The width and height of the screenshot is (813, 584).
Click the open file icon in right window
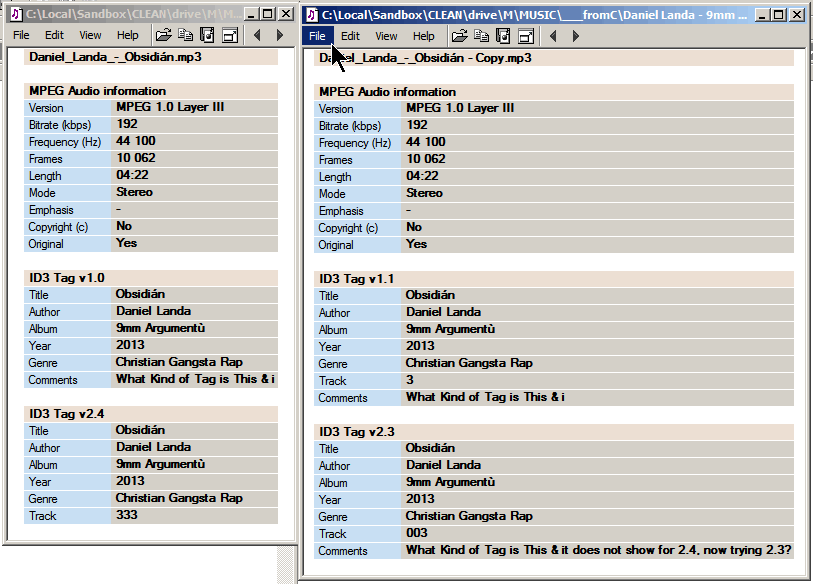459,36
